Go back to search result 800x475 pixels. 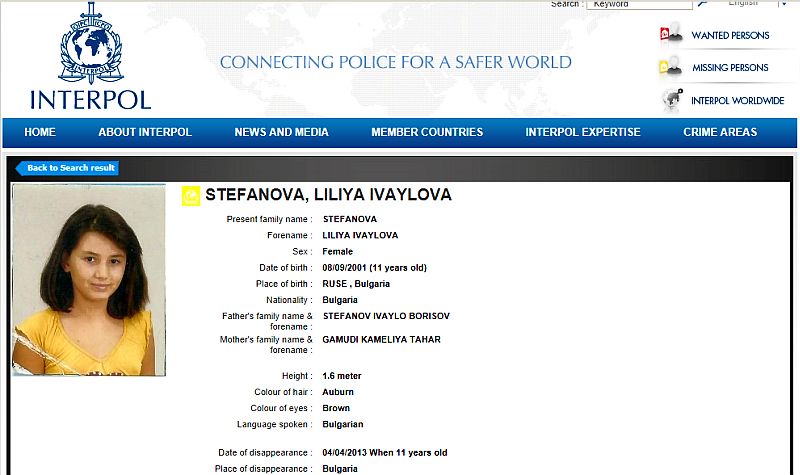pos(67,168)
